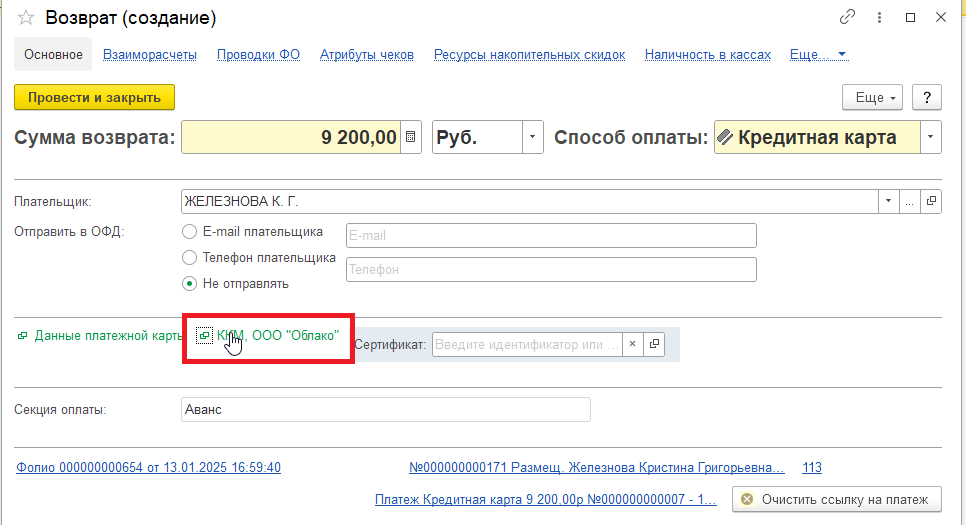Expand the currency Руб. dropdown
This screenshot has height=525, width=966.
point(533,138)
